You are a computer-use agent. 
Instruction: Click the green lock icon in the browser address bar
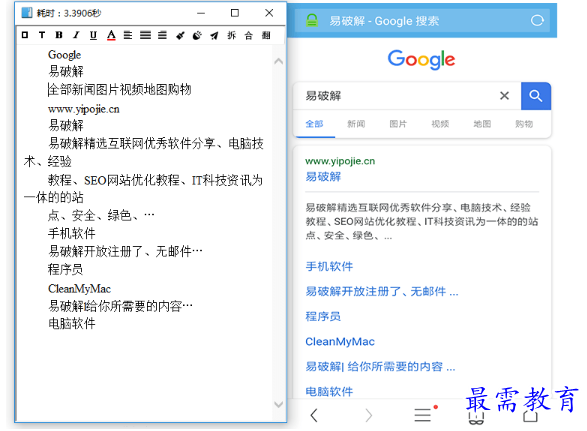312,20
